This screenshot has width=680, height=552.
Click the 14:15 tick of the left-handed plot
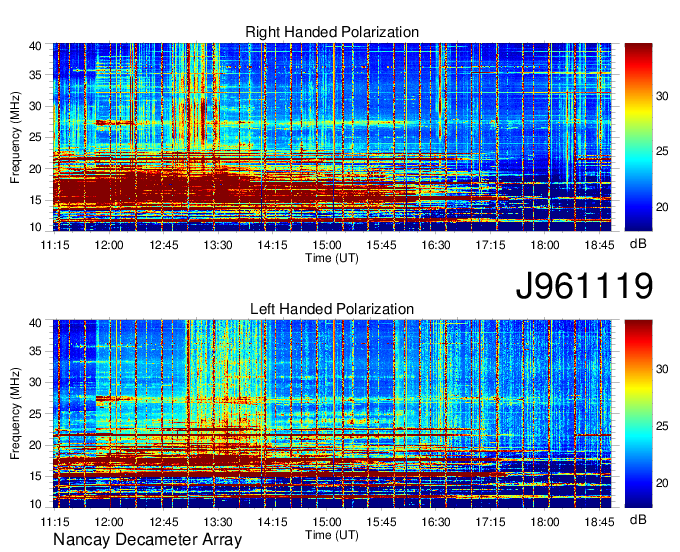click(x=272, y=522)
